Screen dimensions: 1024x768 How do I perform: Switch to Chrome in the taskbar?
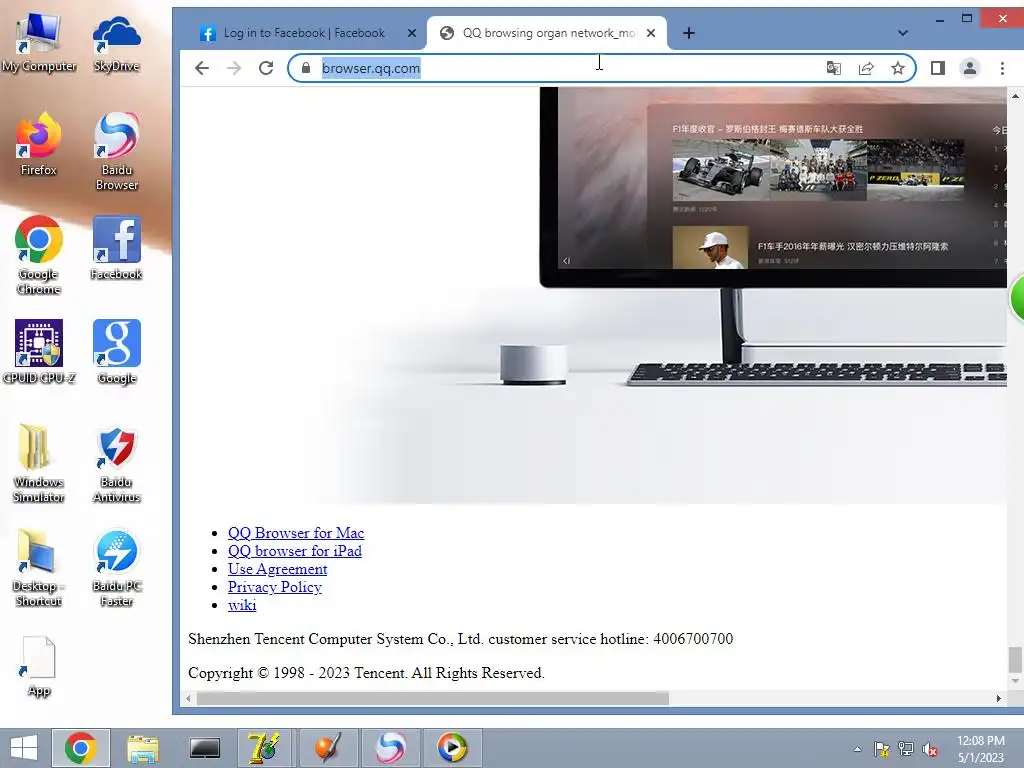point(81,748)
